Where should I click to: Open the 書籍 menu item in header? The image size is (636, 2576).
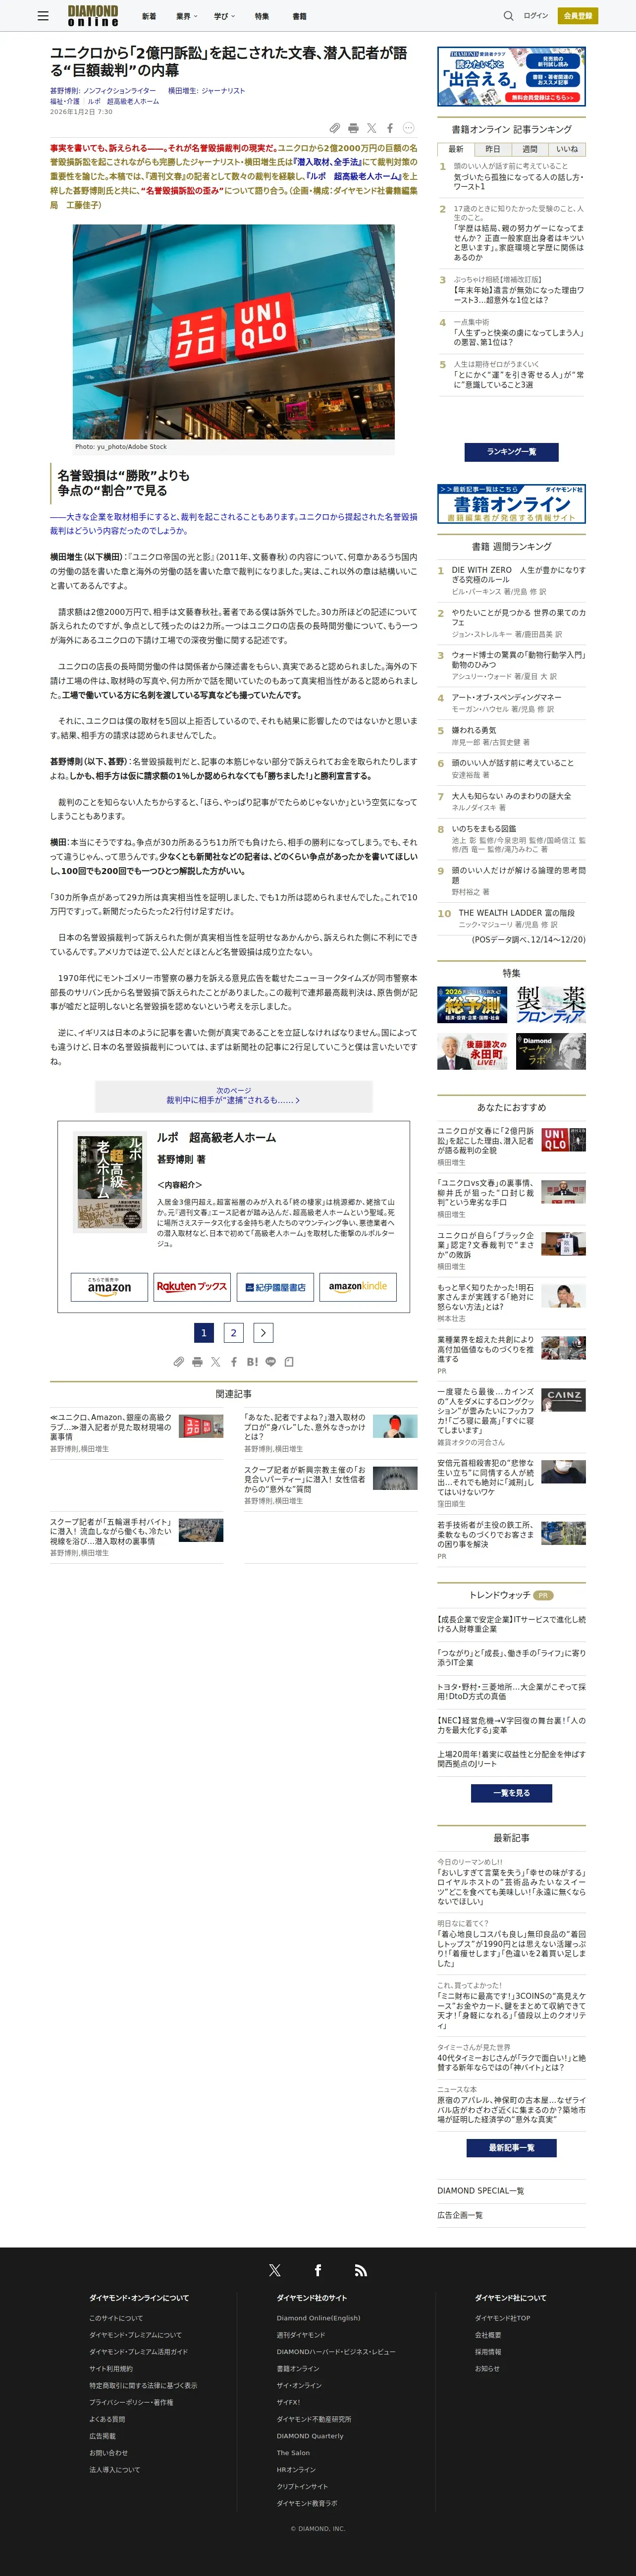point(299,16)
